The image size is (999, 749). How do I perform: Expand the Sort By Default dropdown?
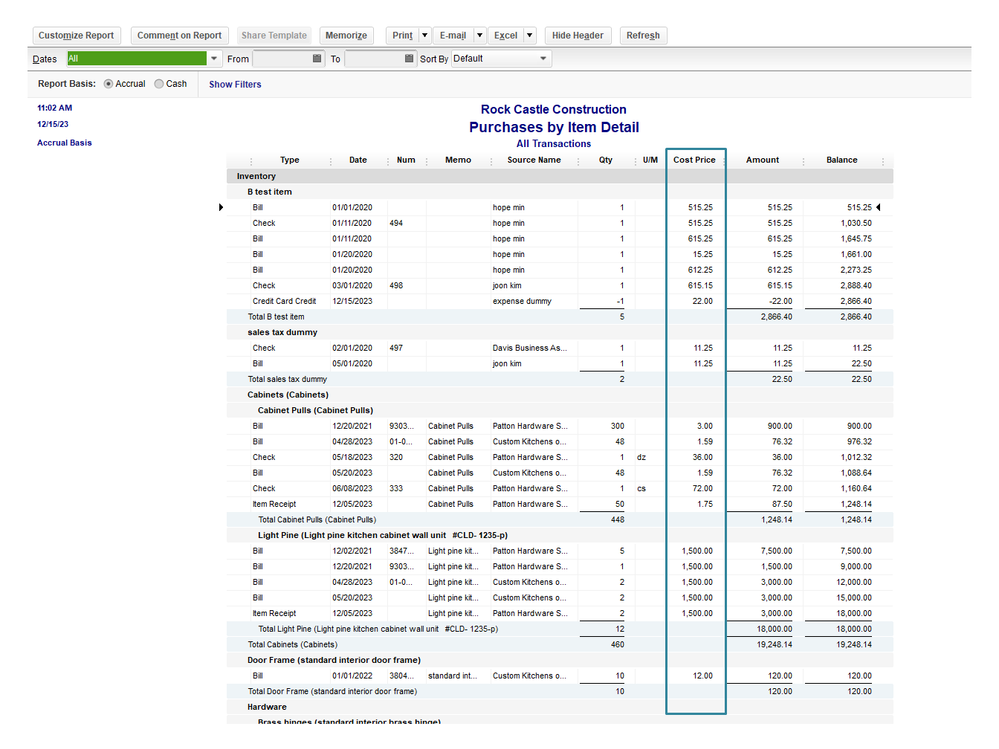[543, 59]
